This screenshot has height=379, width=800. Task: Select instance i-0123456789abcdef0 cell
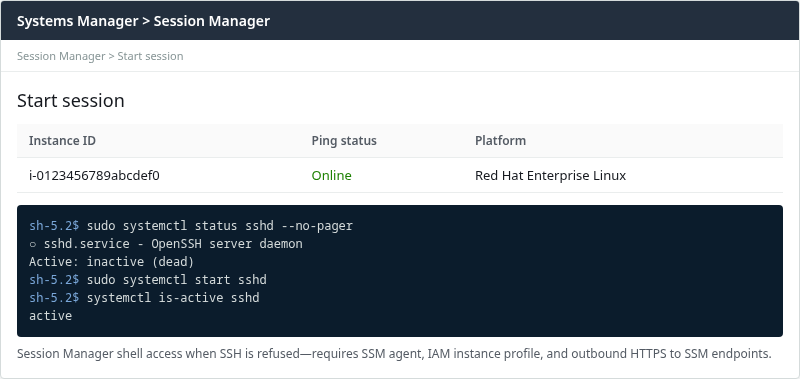94,175
